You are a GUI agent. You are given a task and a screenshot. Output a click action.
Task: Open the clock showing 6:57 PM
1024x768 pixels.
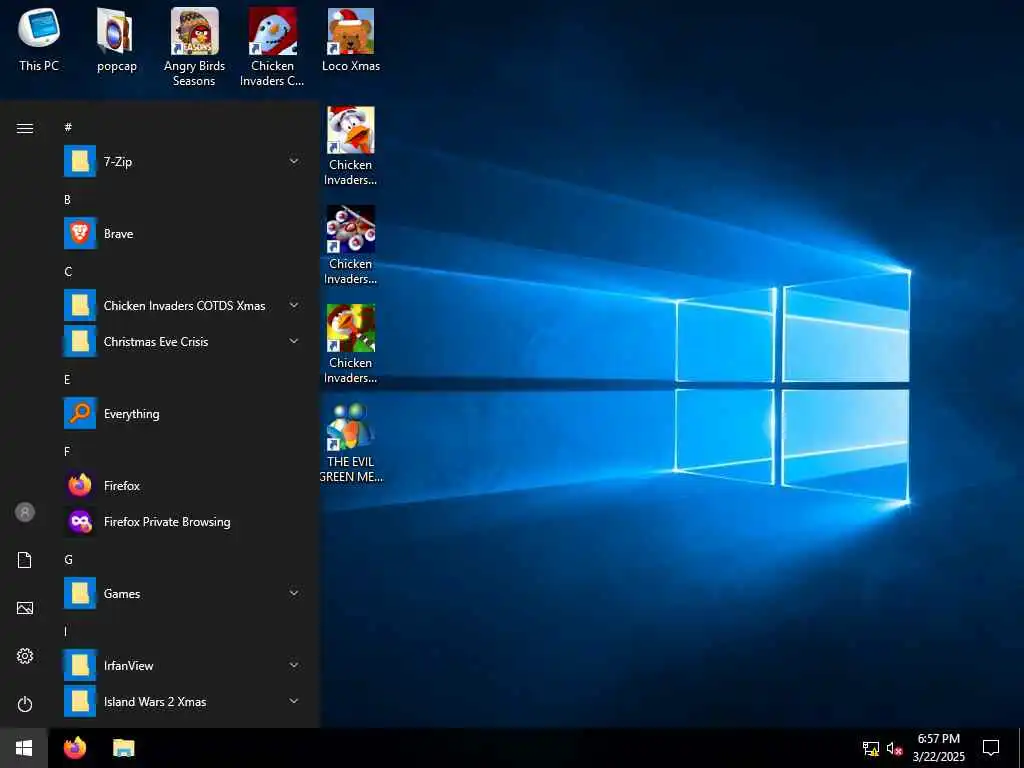click(x=938, y=748)
